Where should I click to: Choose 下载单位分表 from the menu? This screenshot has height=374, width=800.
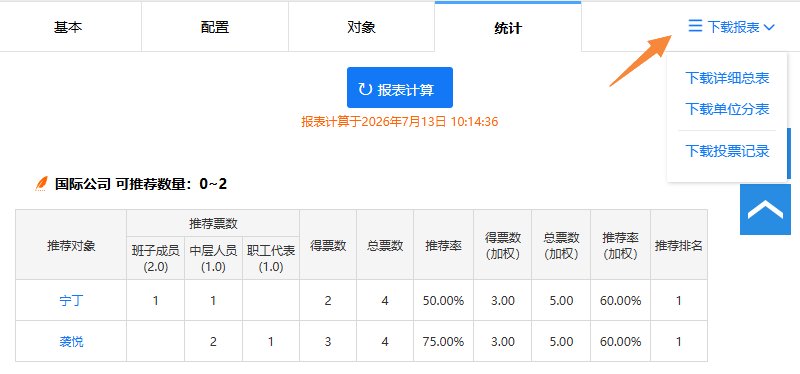tap(727, 109)
